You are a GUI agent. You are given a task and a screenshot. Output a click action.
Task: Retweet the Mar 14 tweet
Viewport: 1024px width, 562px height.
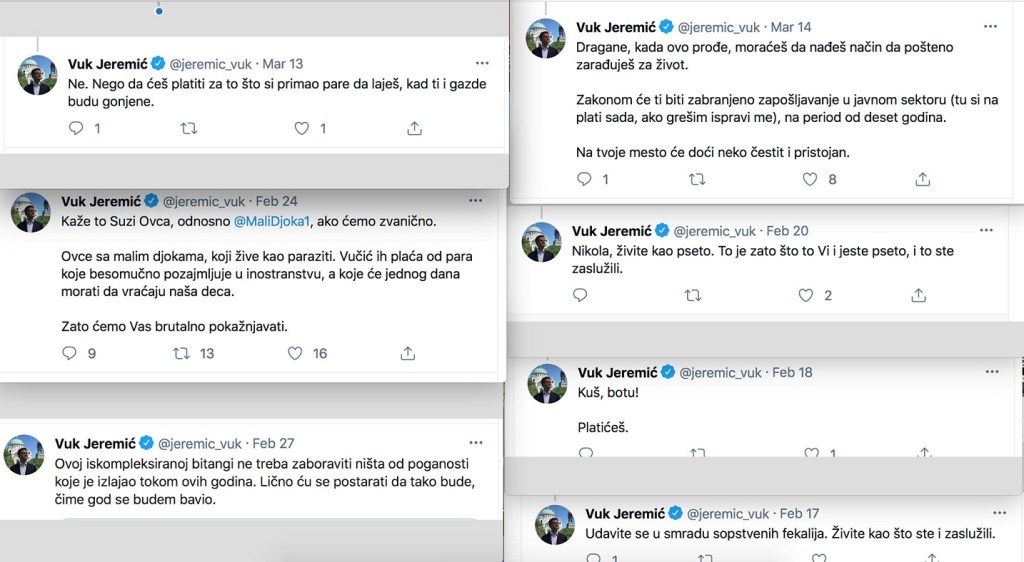[697, 179]
